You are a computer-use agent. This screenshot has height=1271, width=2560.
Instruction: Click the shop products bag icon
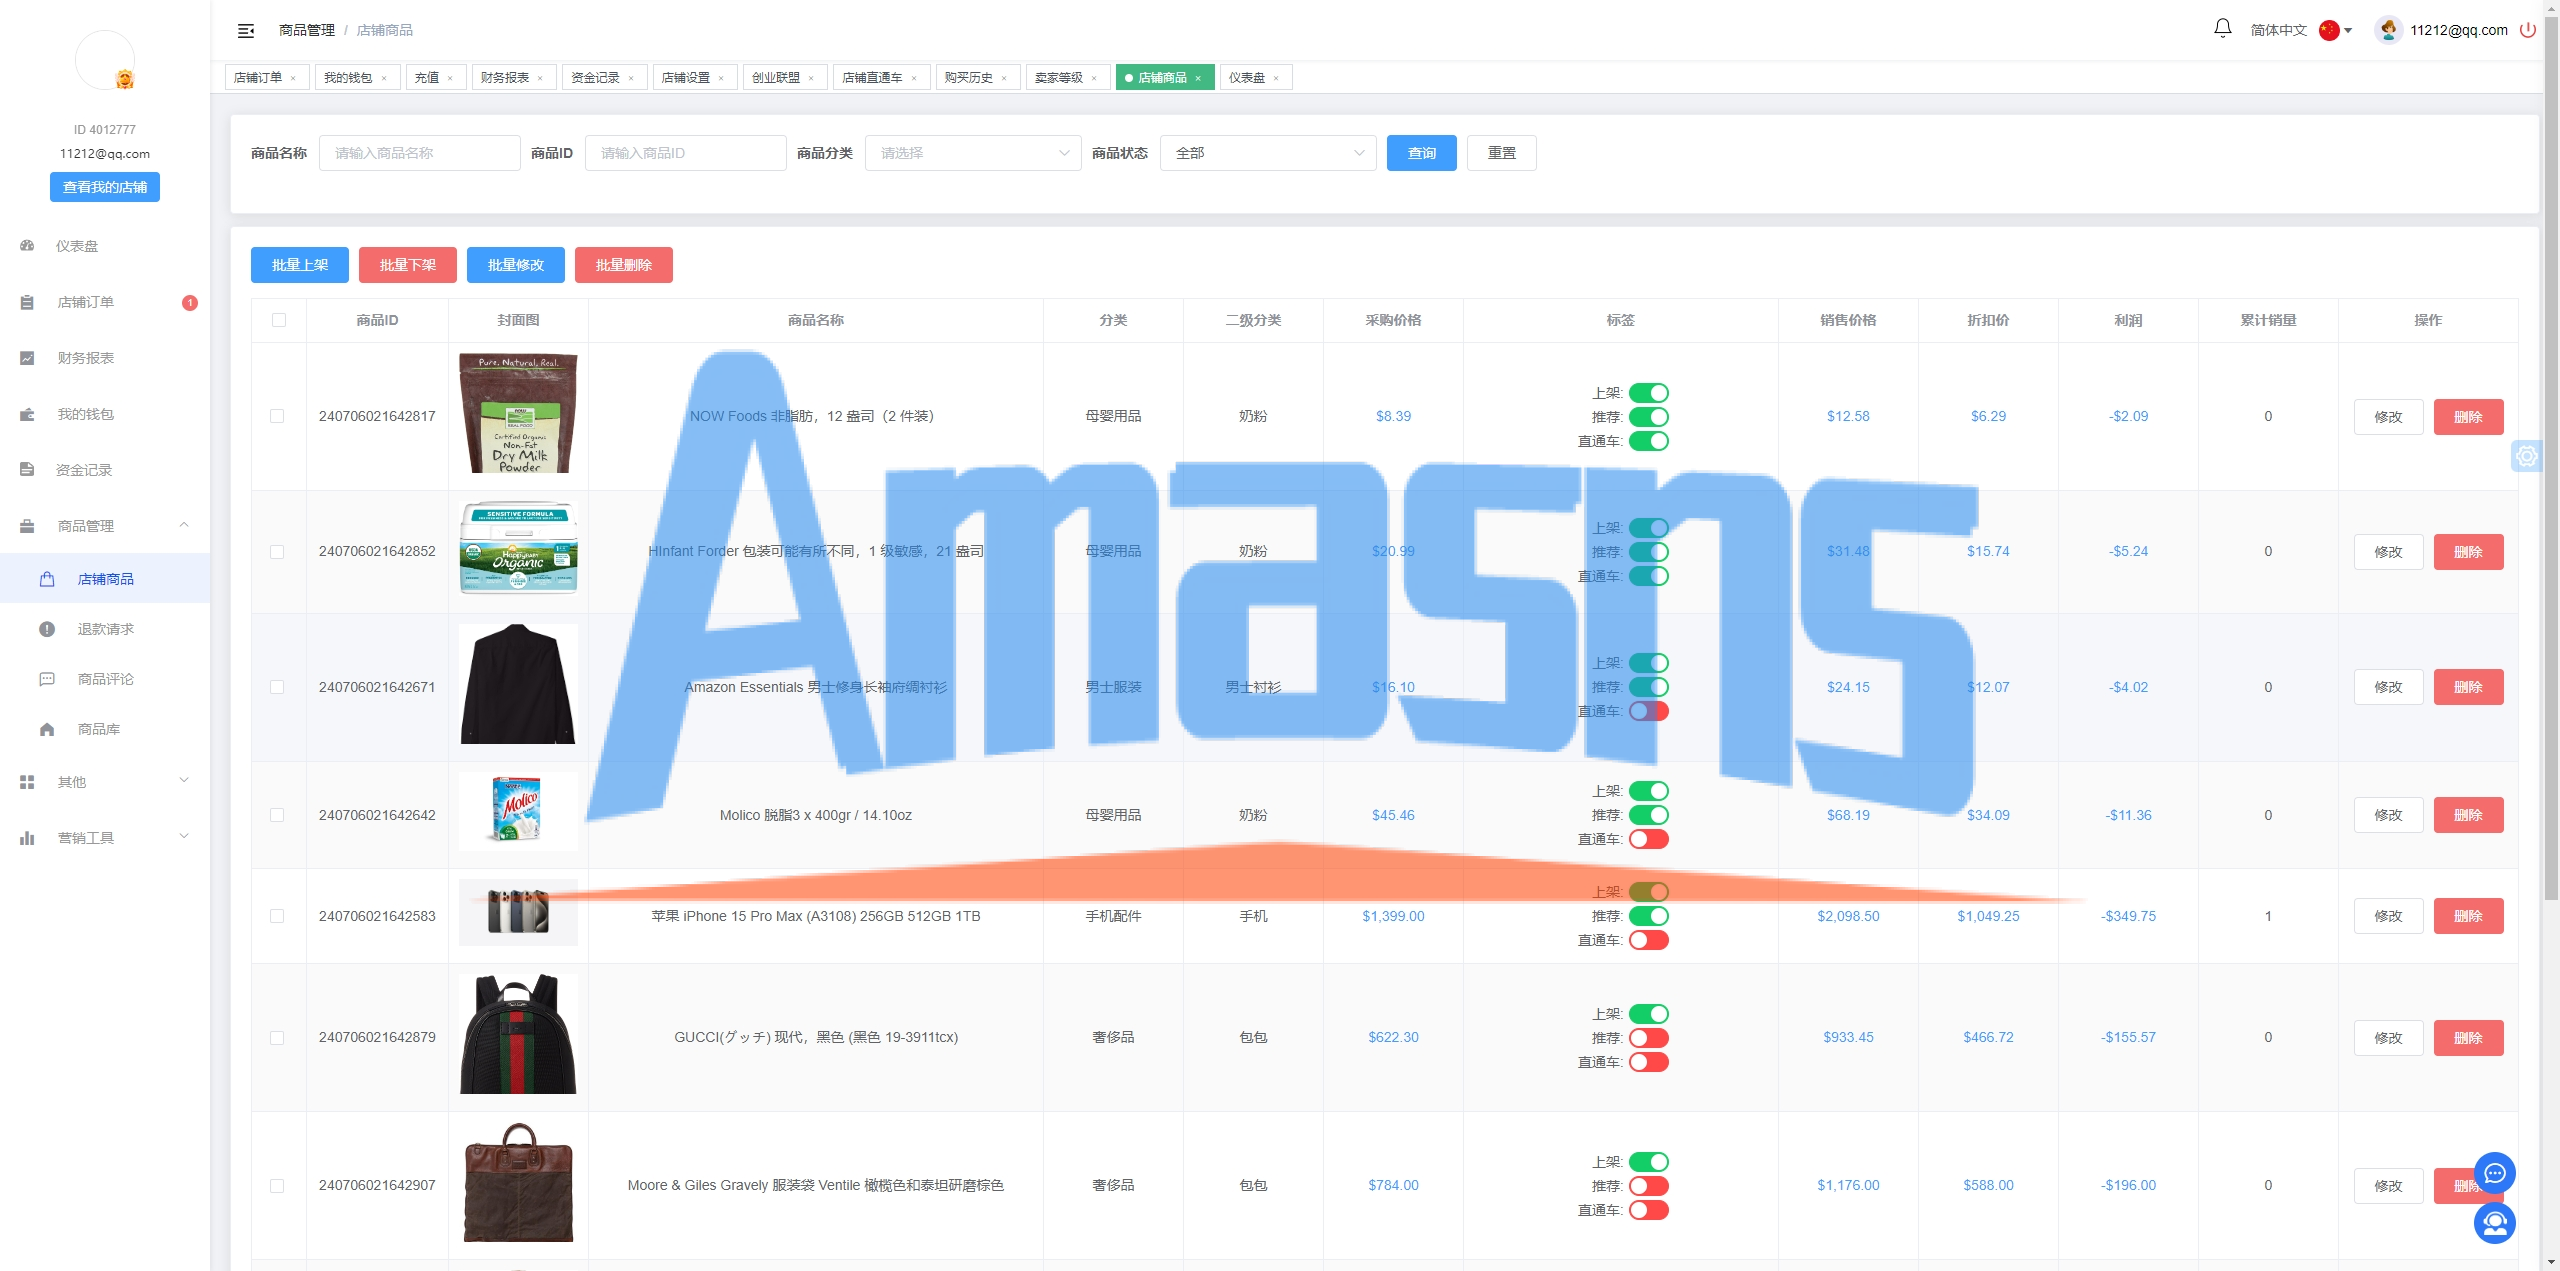(47, 579)
